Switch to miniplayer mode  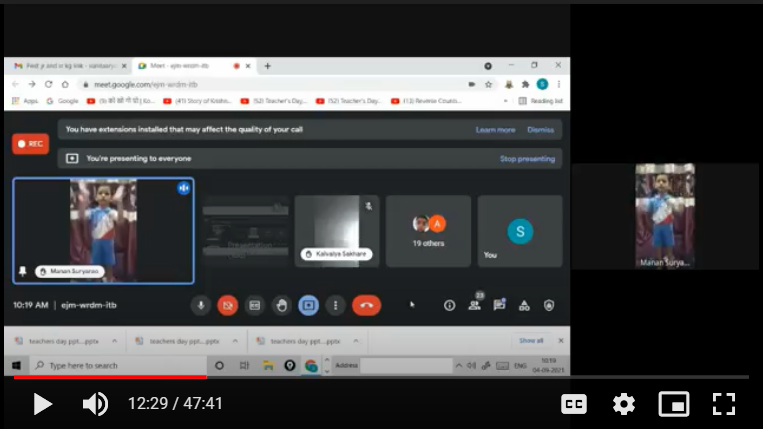click(674, 404)
